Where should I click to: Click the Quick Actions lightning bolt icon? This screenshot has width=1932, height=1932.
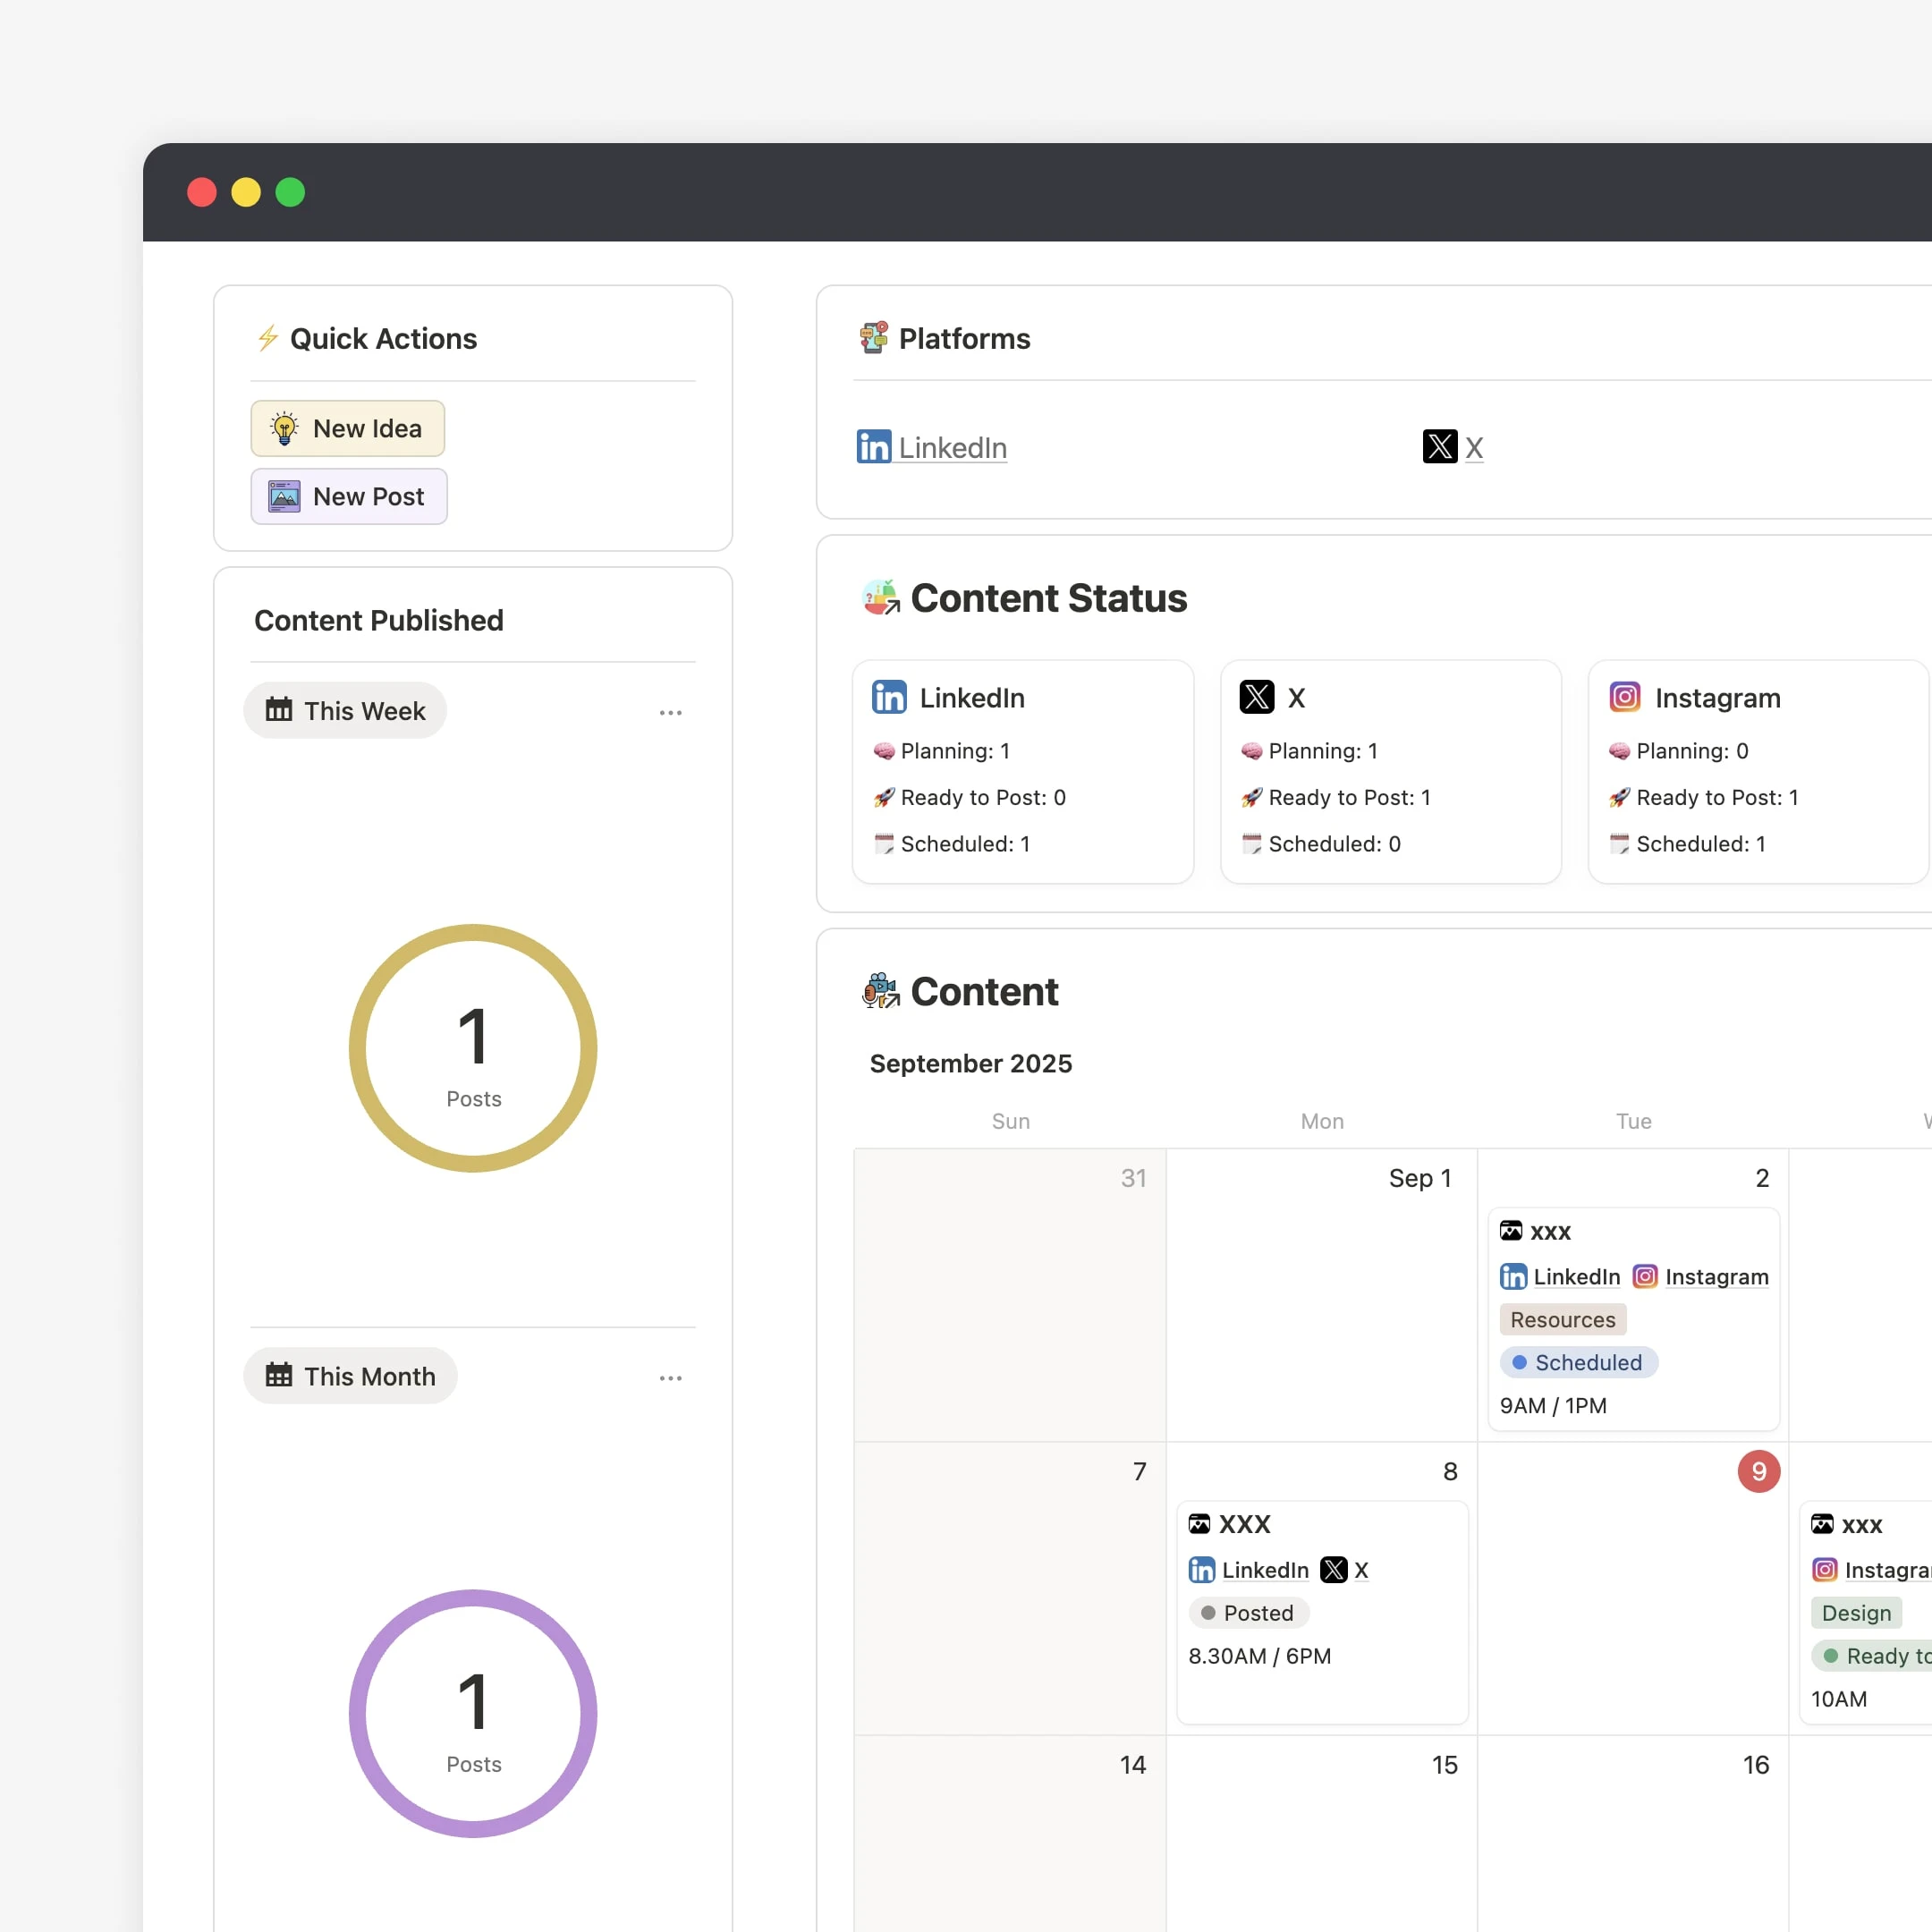pyautogui.click(x=268, y=338)
